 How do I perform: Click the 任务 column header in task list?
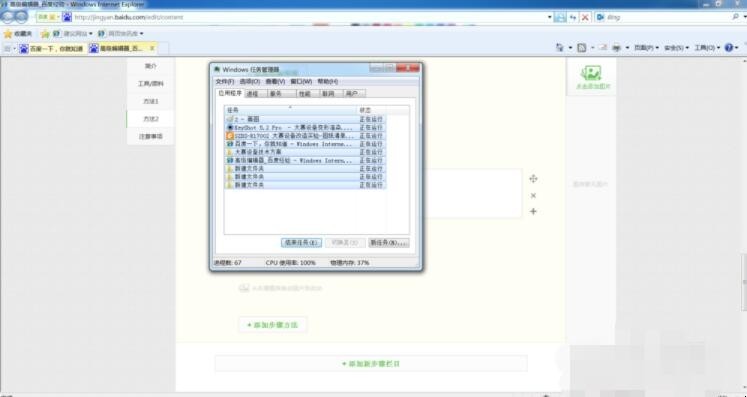pos(290,110)
